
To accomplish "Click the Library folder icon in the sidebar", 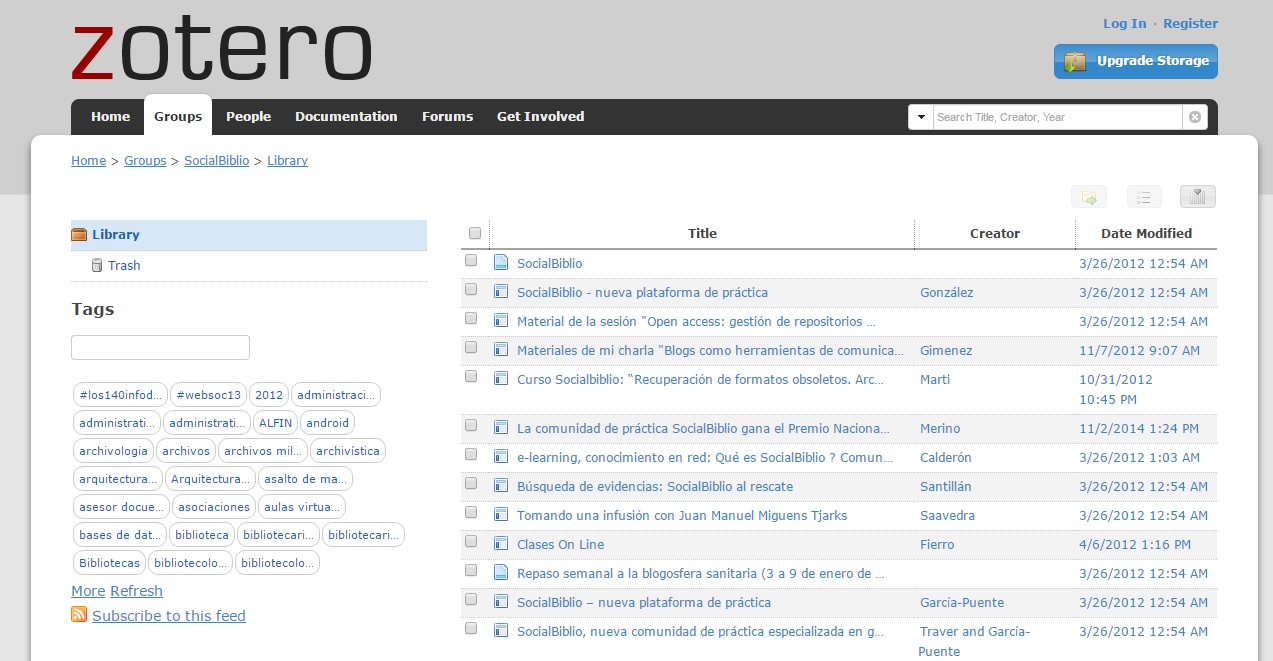I will point(80,235).
